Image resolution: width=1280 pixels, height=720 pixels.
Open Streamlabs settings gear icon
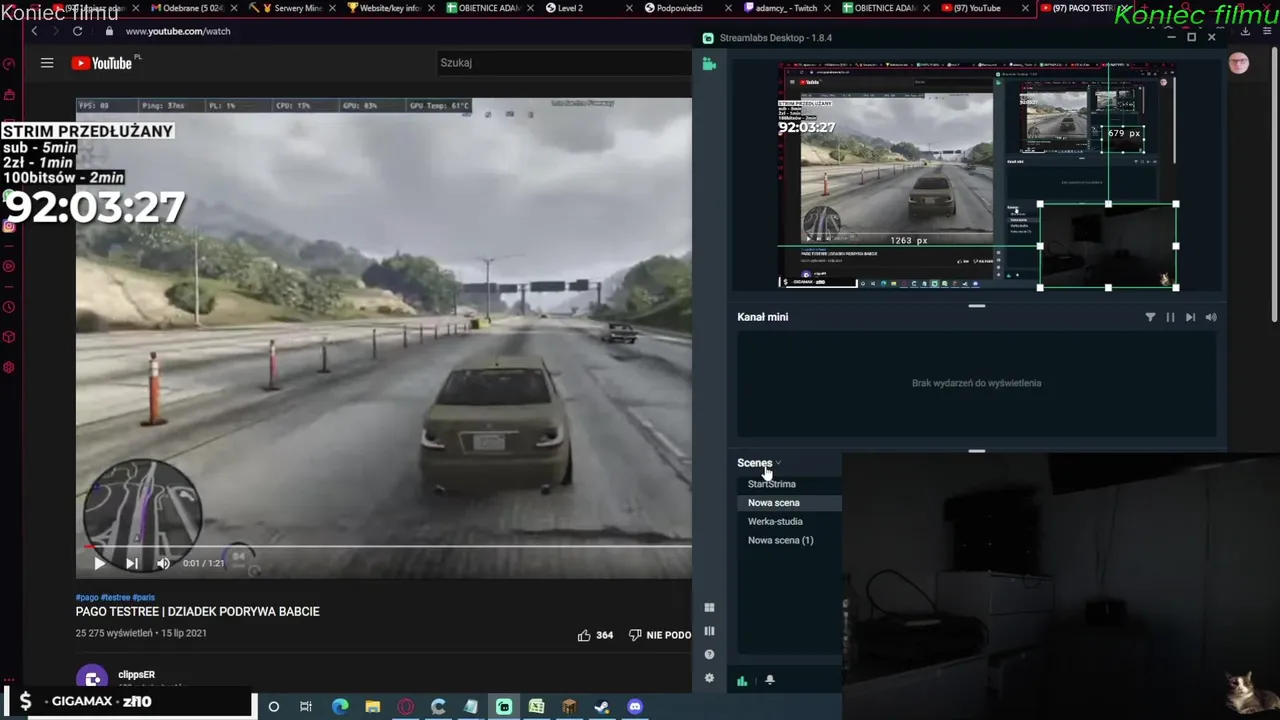709,678
